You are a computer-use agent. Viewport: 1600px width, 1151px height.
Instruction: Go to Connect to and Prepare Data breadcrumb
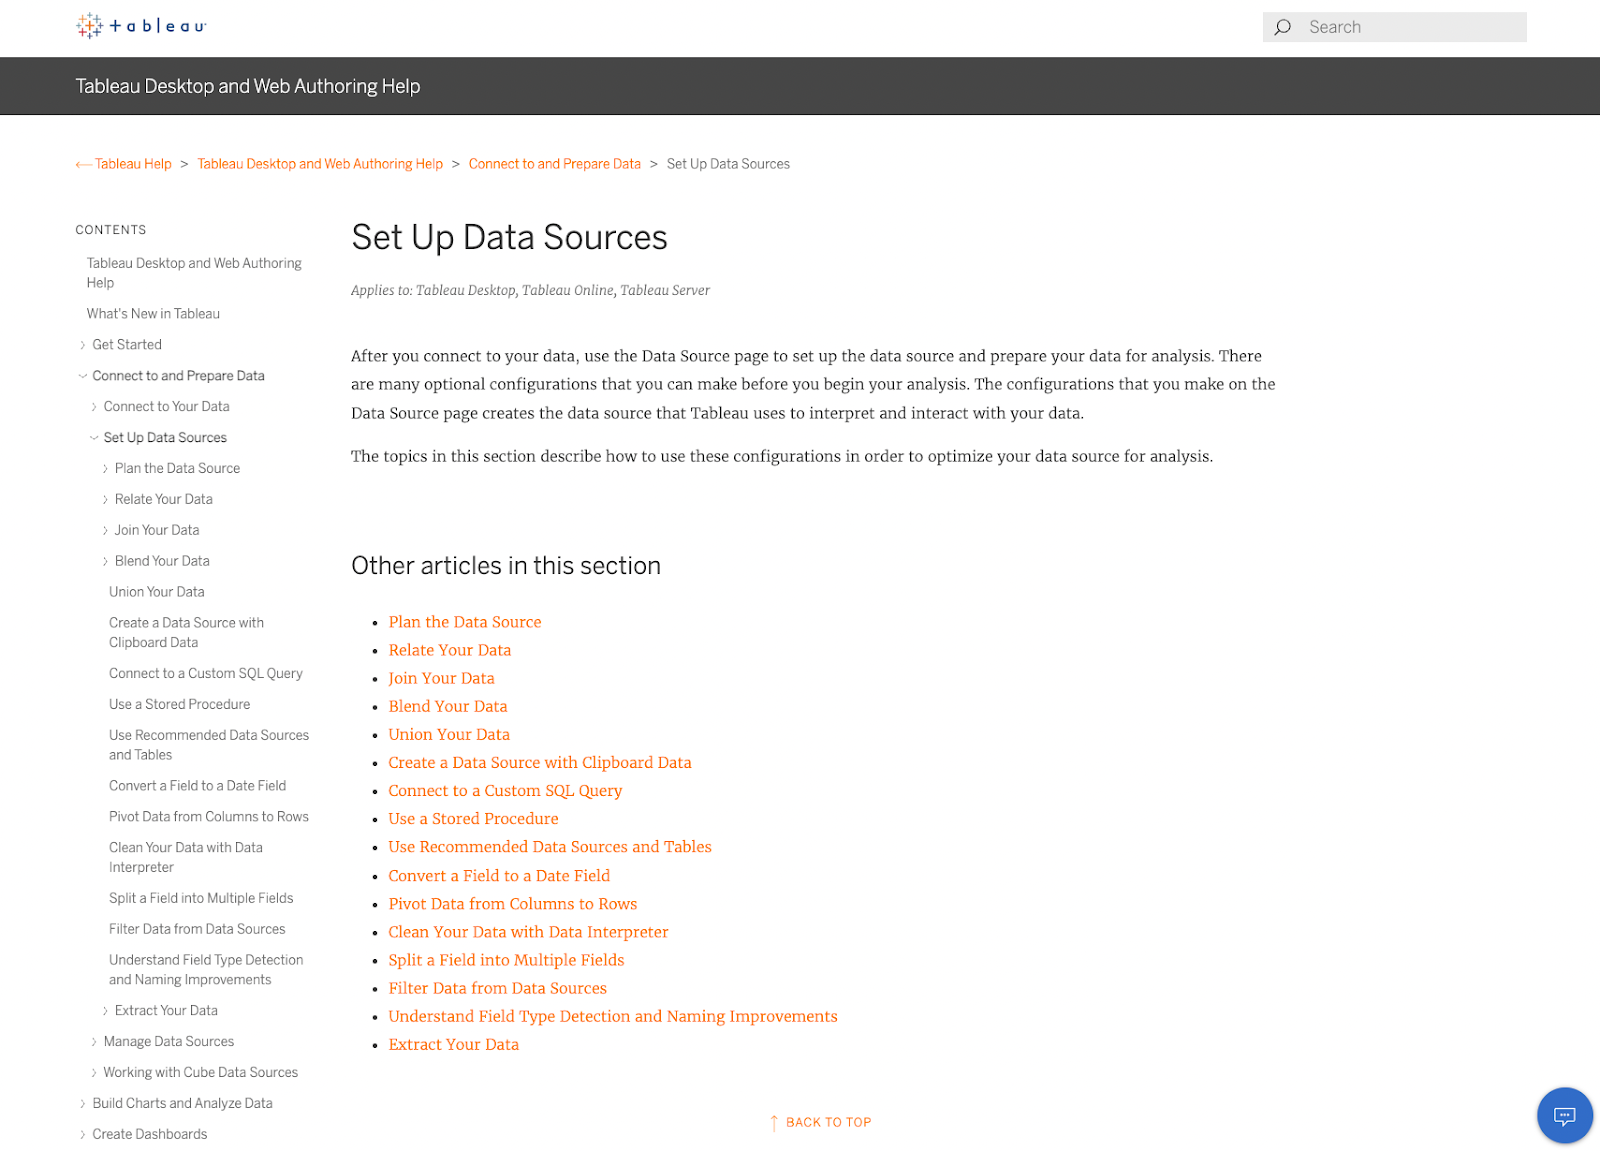[x=554, y=164]
